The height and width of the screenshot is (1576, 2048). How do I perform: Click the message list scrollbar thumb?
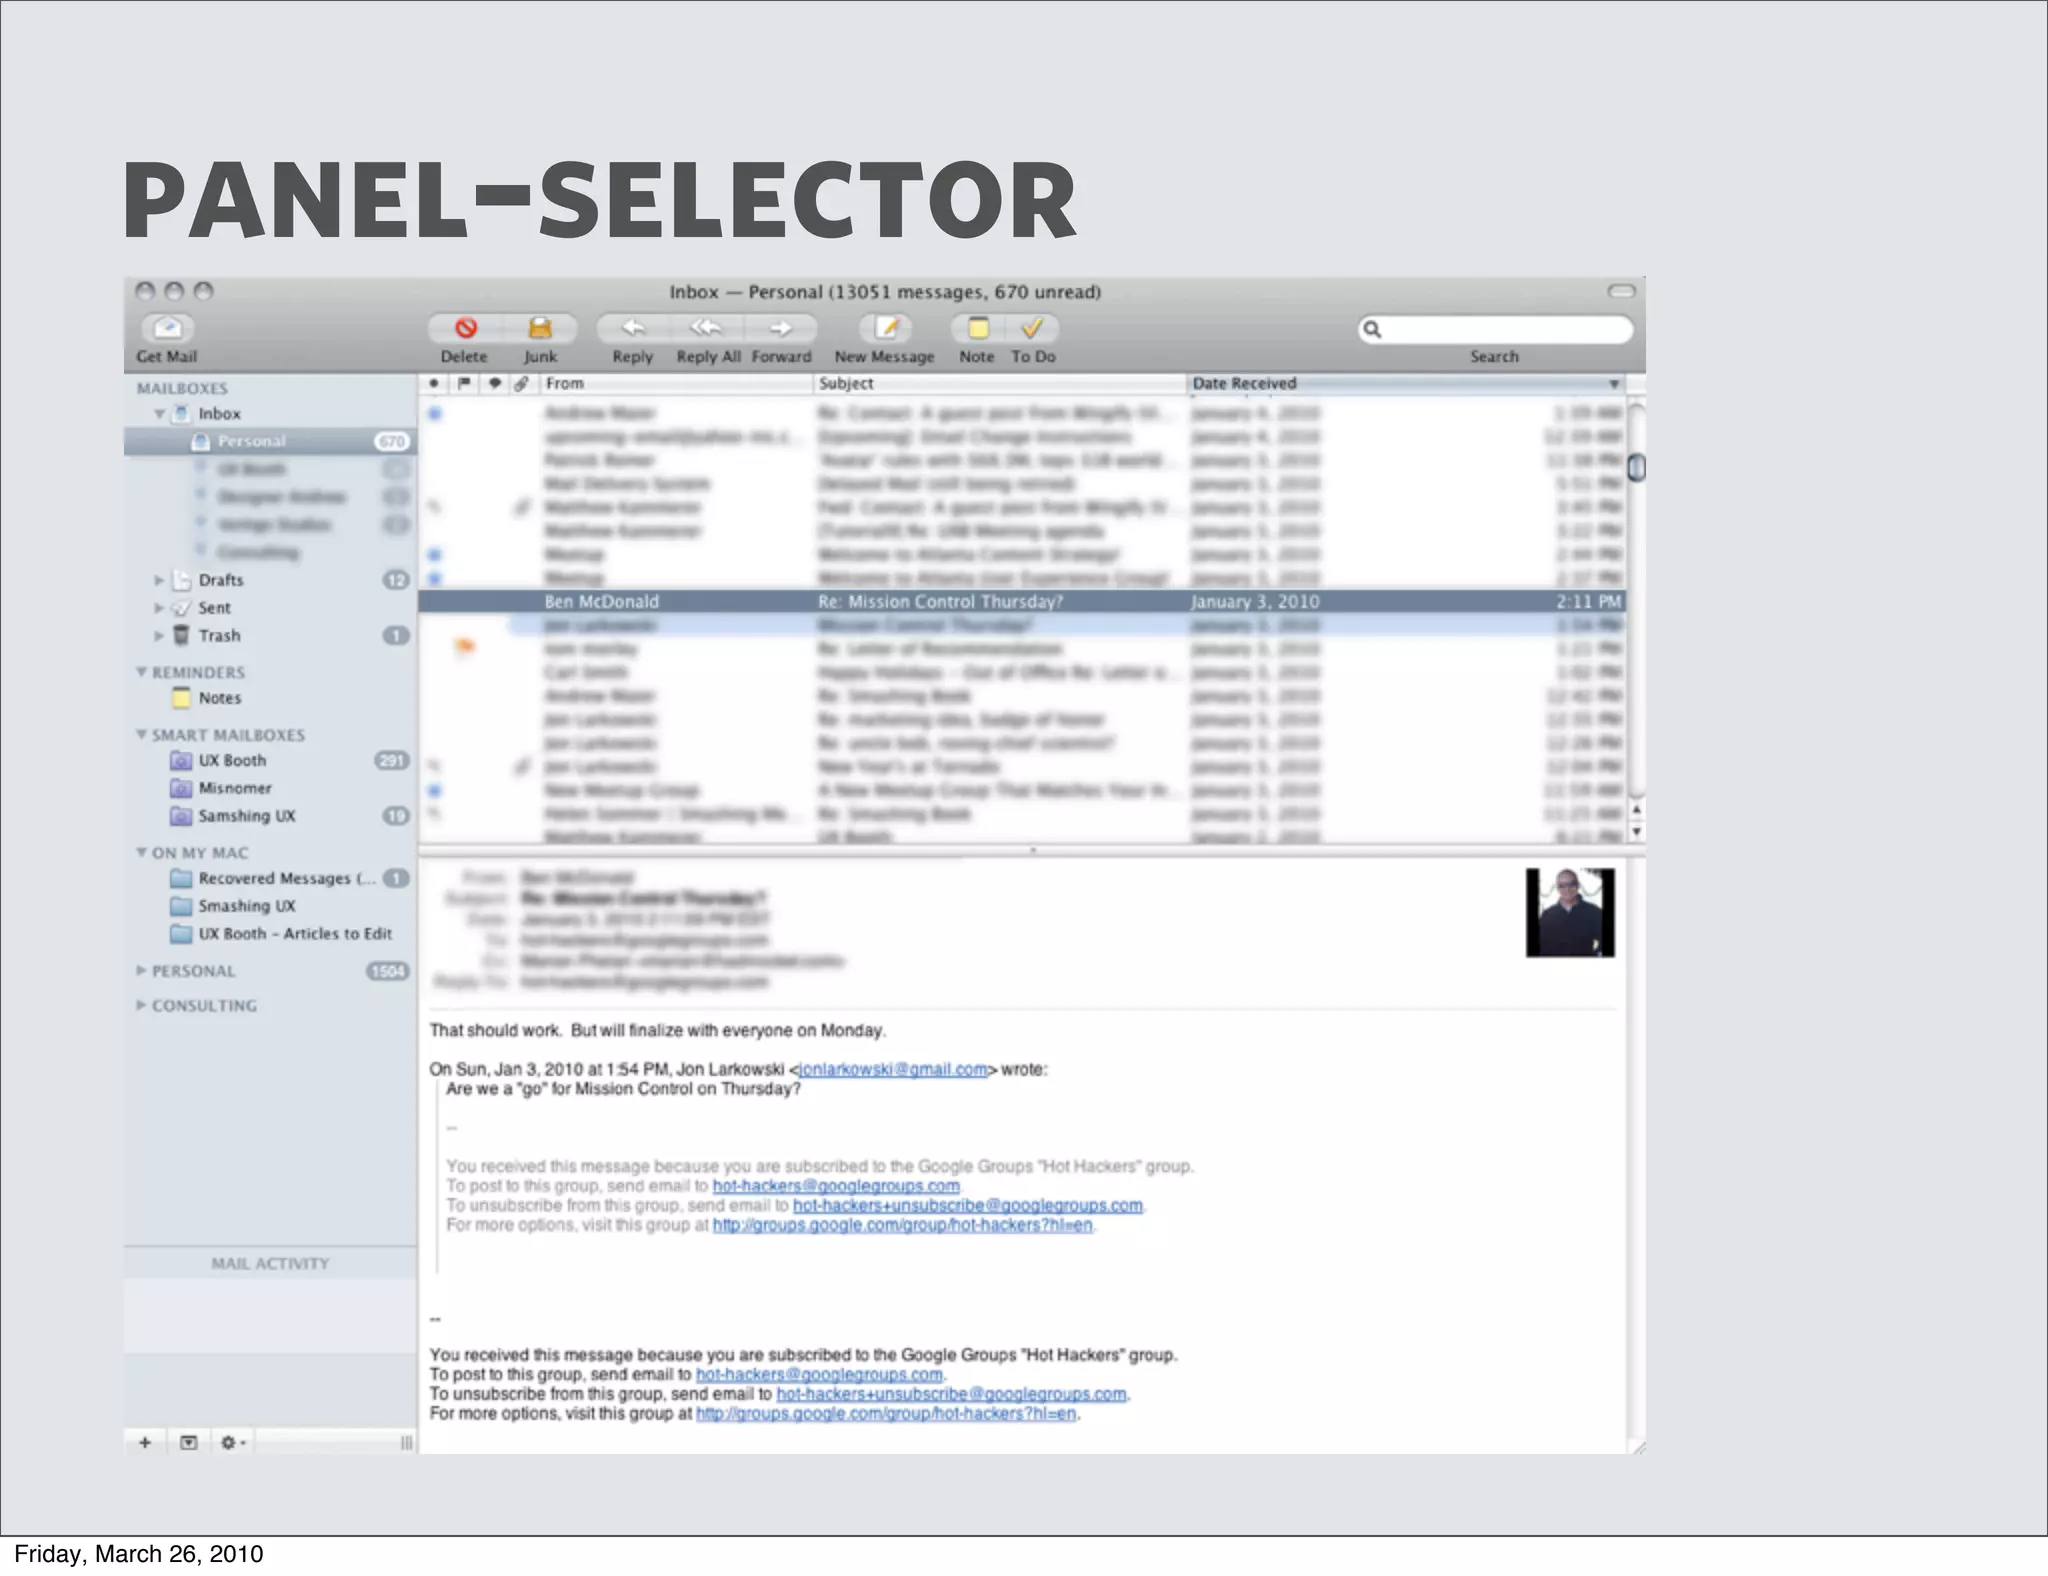coord(1636,467)
